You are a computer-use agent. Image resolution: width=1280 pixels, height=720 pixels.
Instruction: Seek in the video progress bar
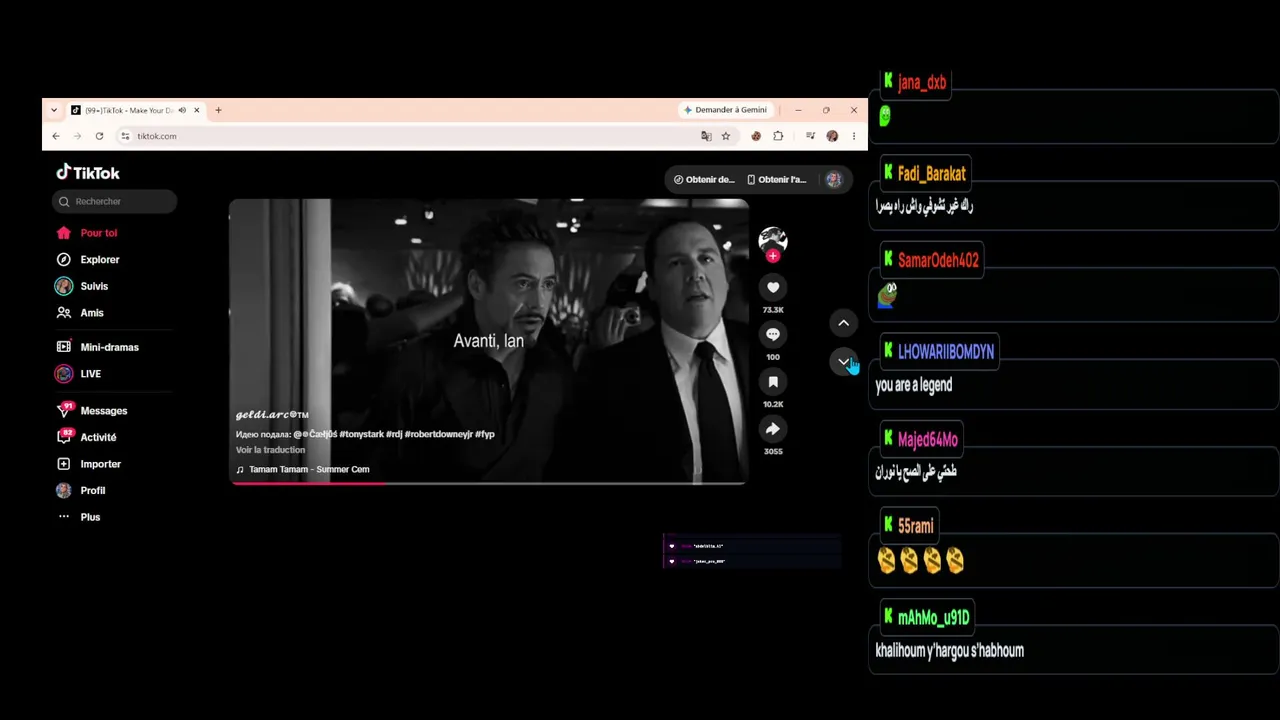coord(488,483)
